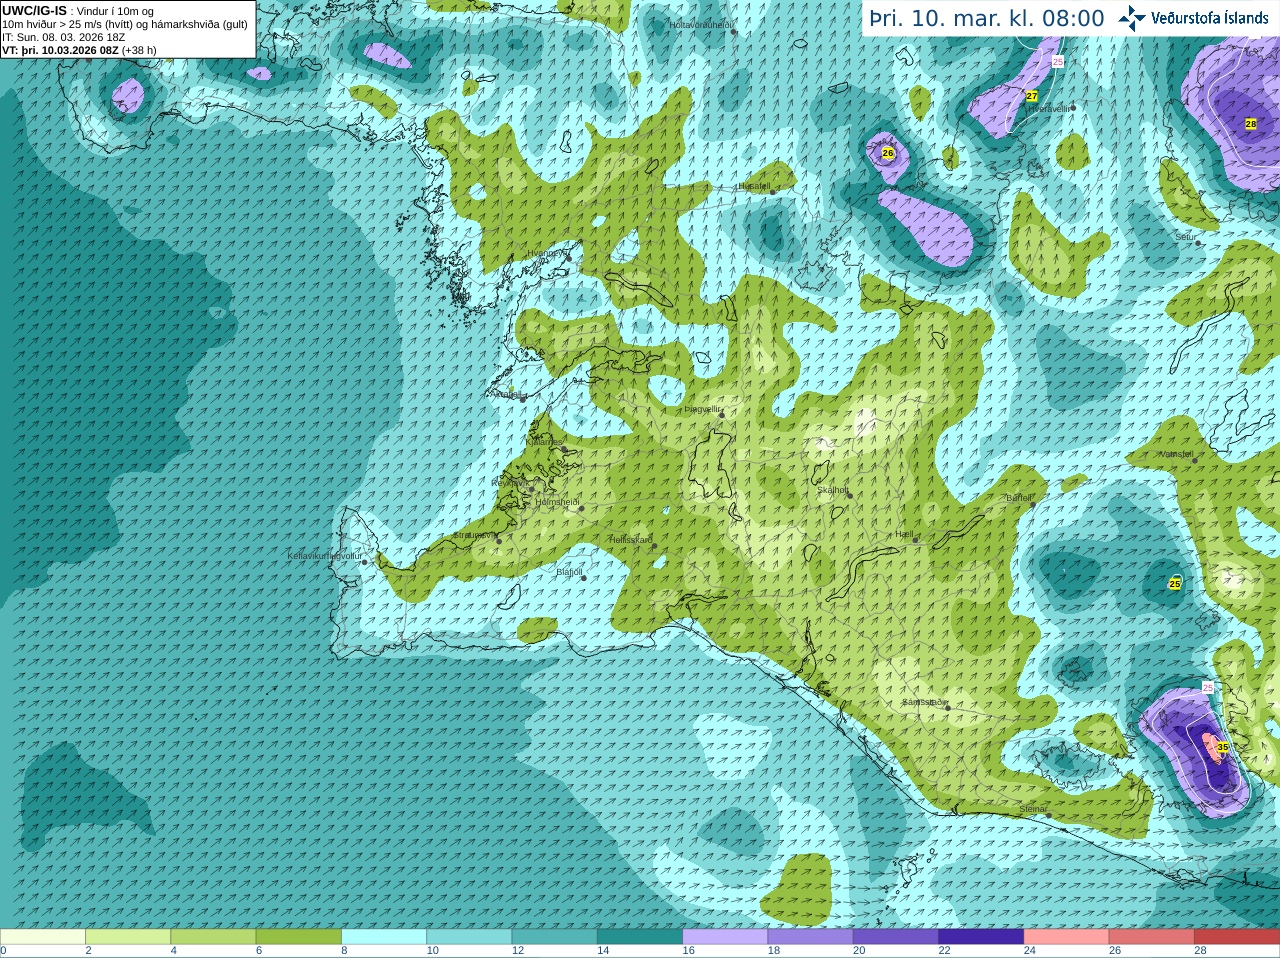The image size is (1280, 958).
Task: Click the 2–4 m/s light green legend swatch
Action: point(128,937)
